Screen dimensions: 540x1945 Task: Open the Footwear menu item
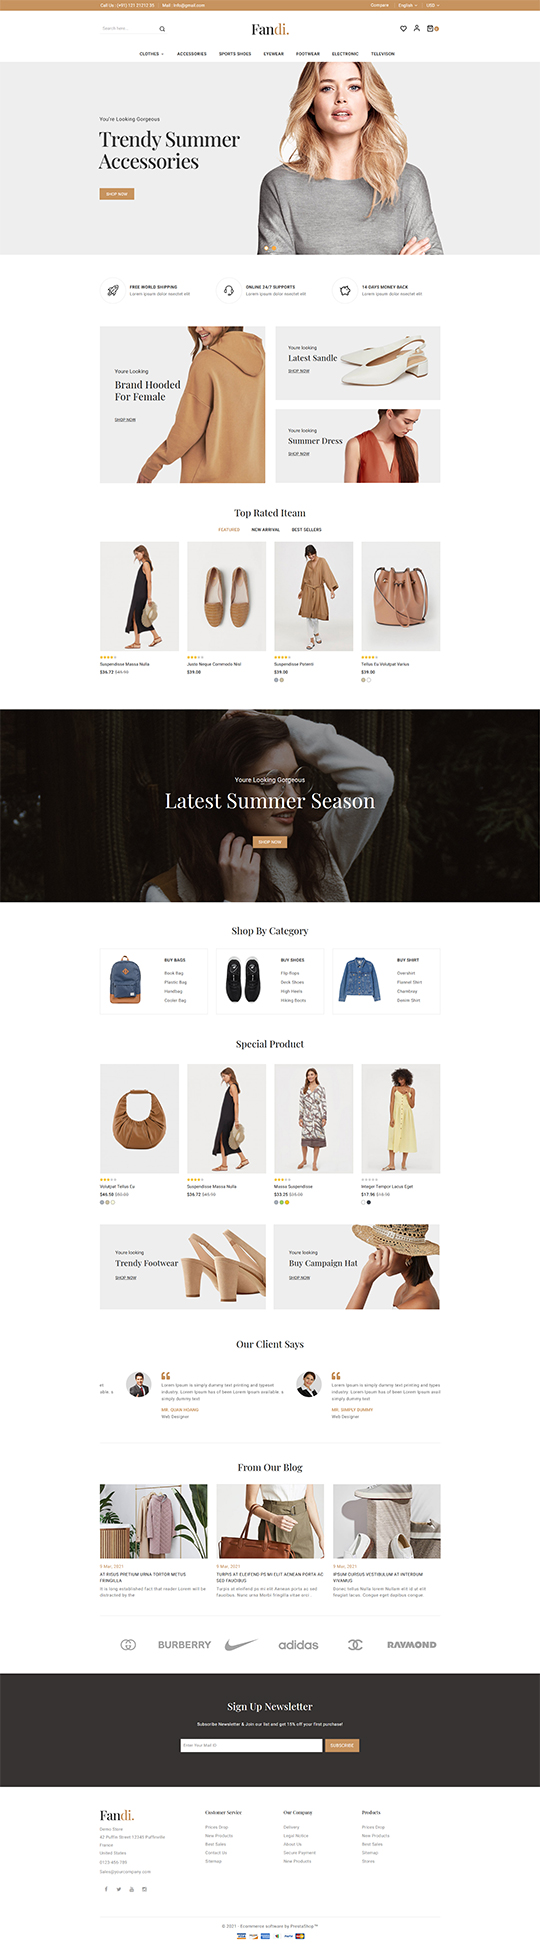point(308,54)
